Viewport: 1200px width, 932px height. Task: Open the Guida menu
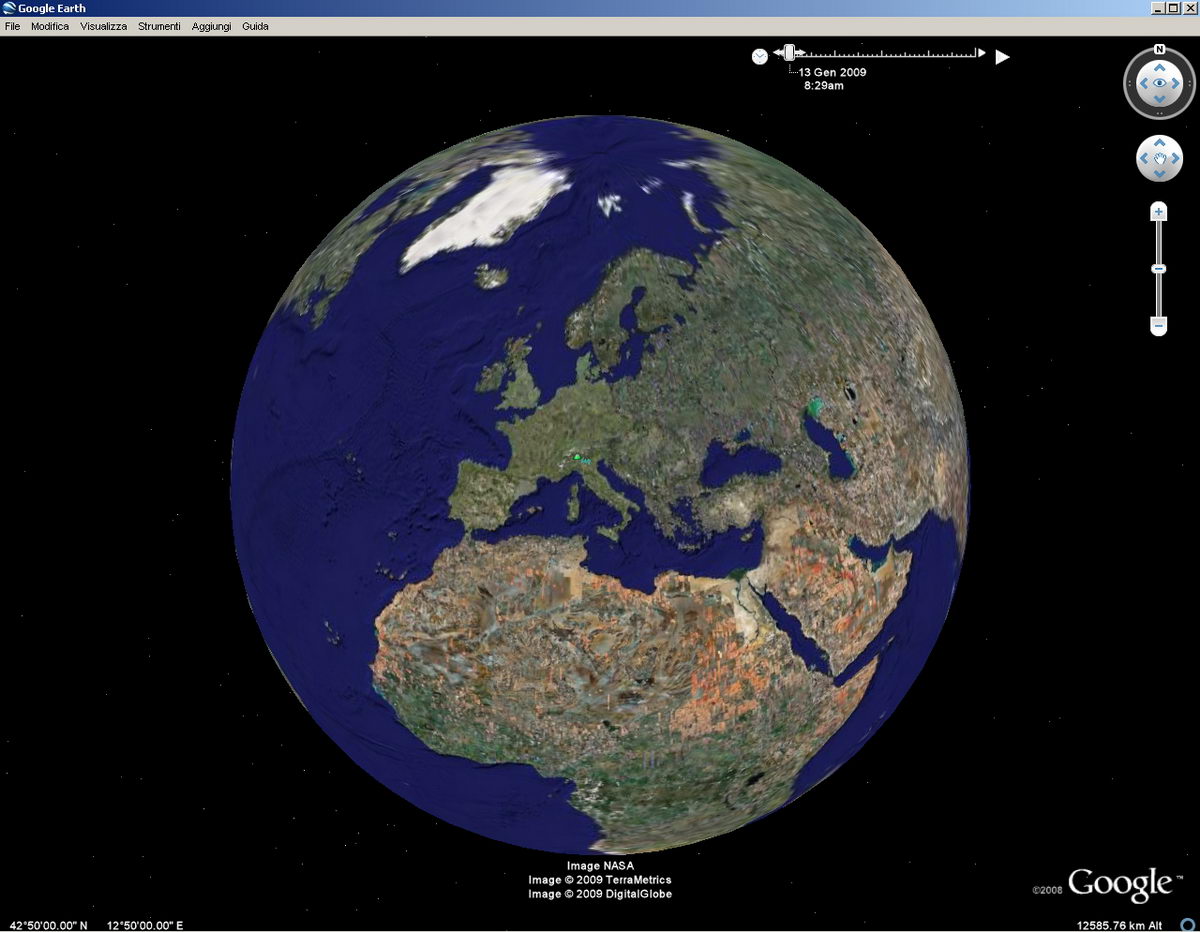coord(255,26)
